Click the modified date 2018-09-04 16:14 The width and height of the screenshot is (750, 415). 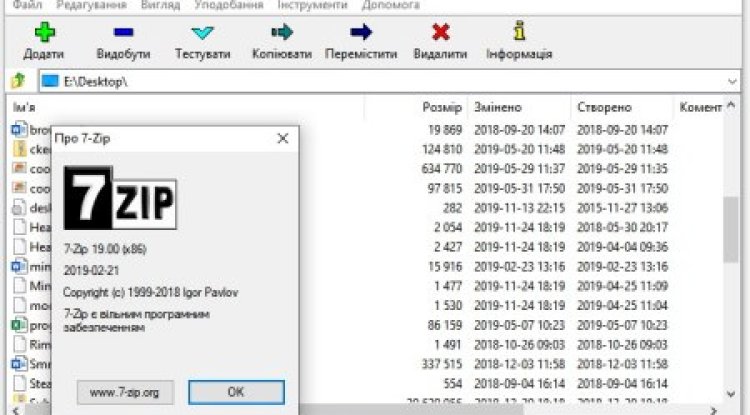point(519,383)
